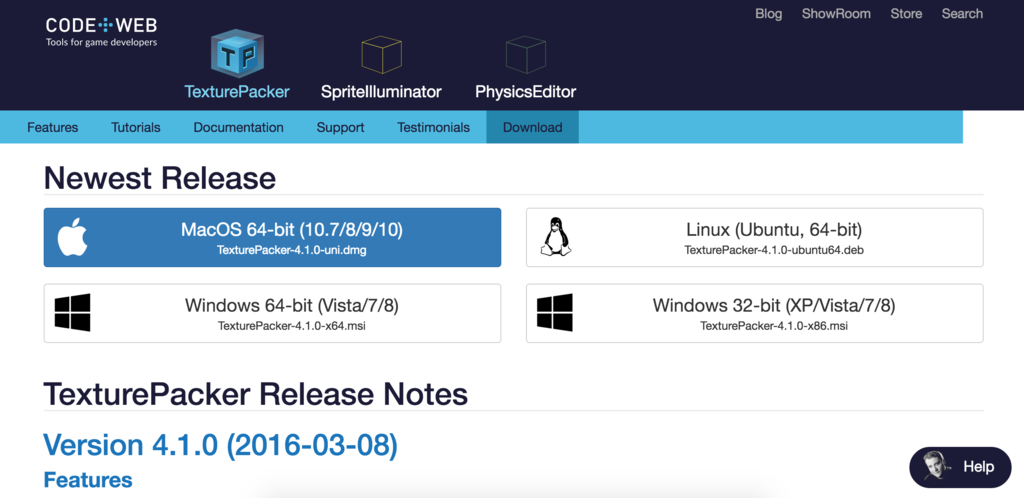Open the Documentation tab

tap(238, 127)
